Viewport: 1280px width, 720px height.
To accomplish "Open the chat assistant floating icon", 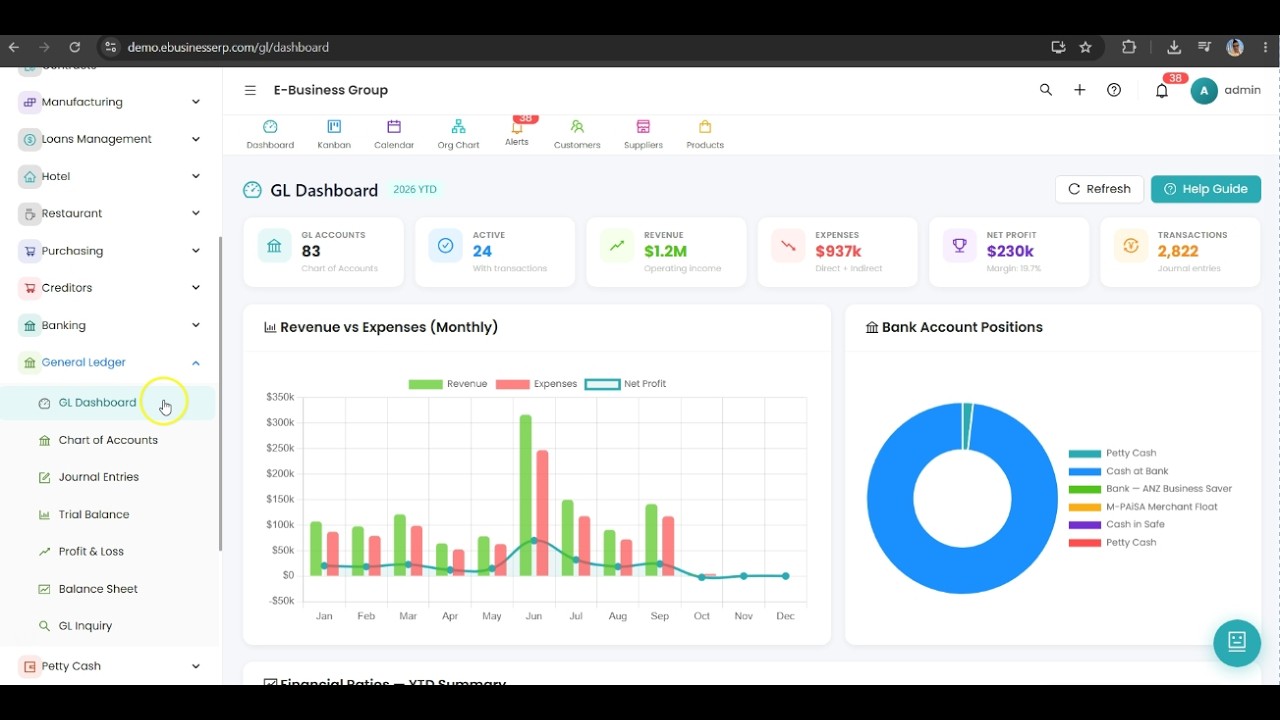I will (x=1237, y=642).
